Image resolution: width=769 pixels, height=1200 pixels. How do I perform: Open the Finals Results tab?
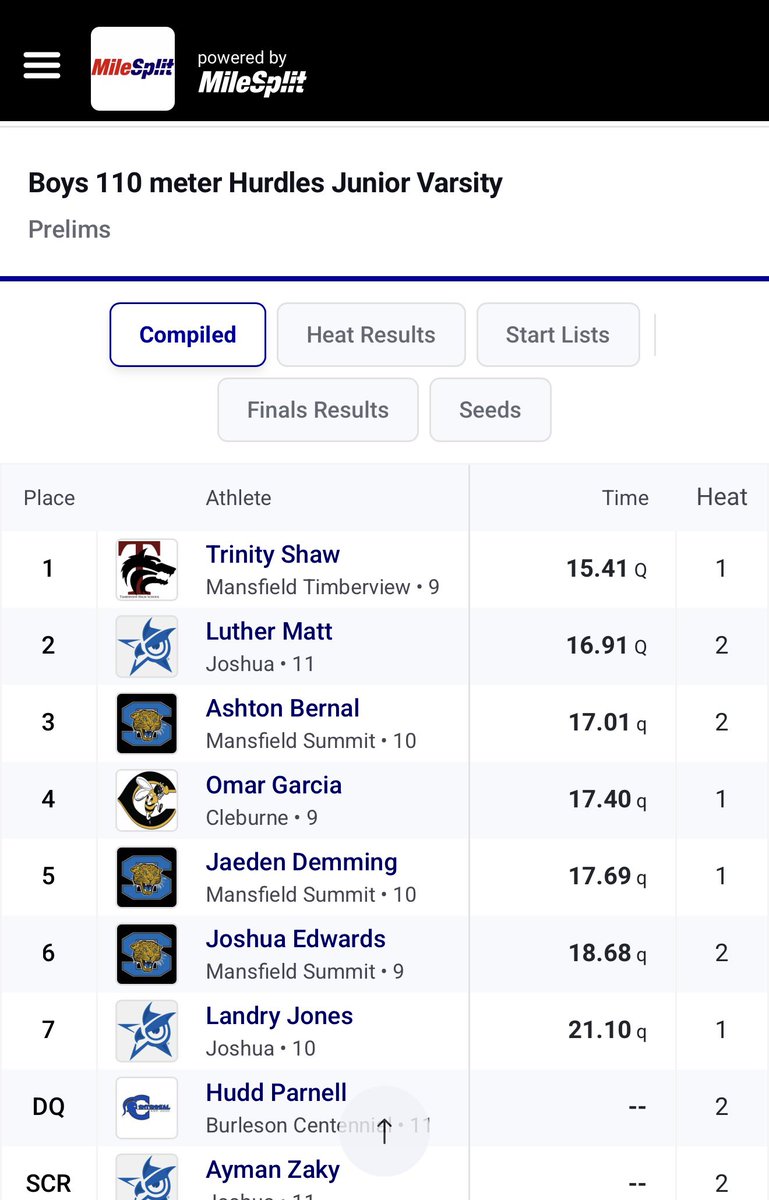pyautogui.click(x=318, y=410)
